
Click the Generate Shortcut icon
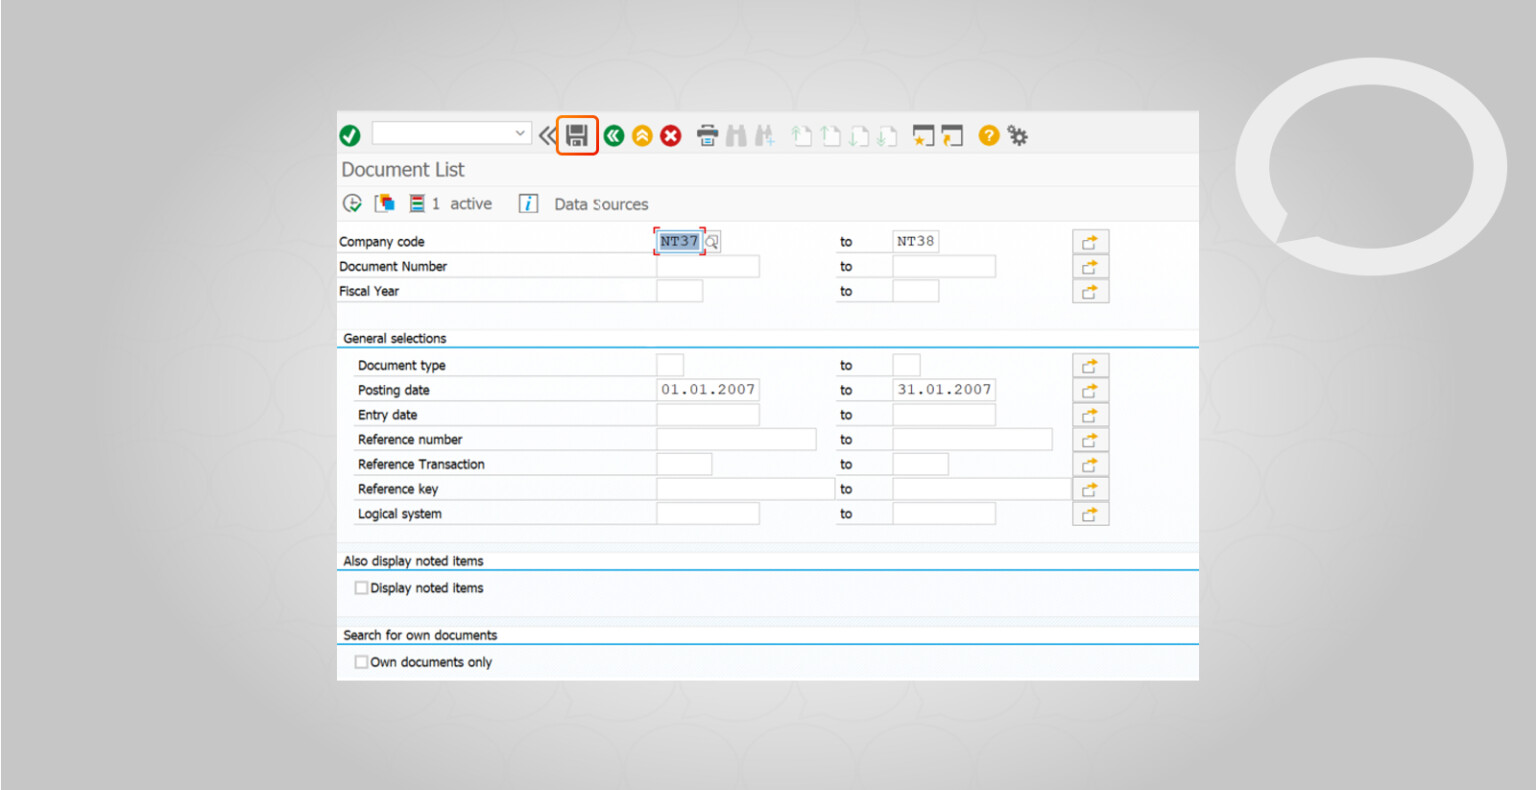(952, 135)
